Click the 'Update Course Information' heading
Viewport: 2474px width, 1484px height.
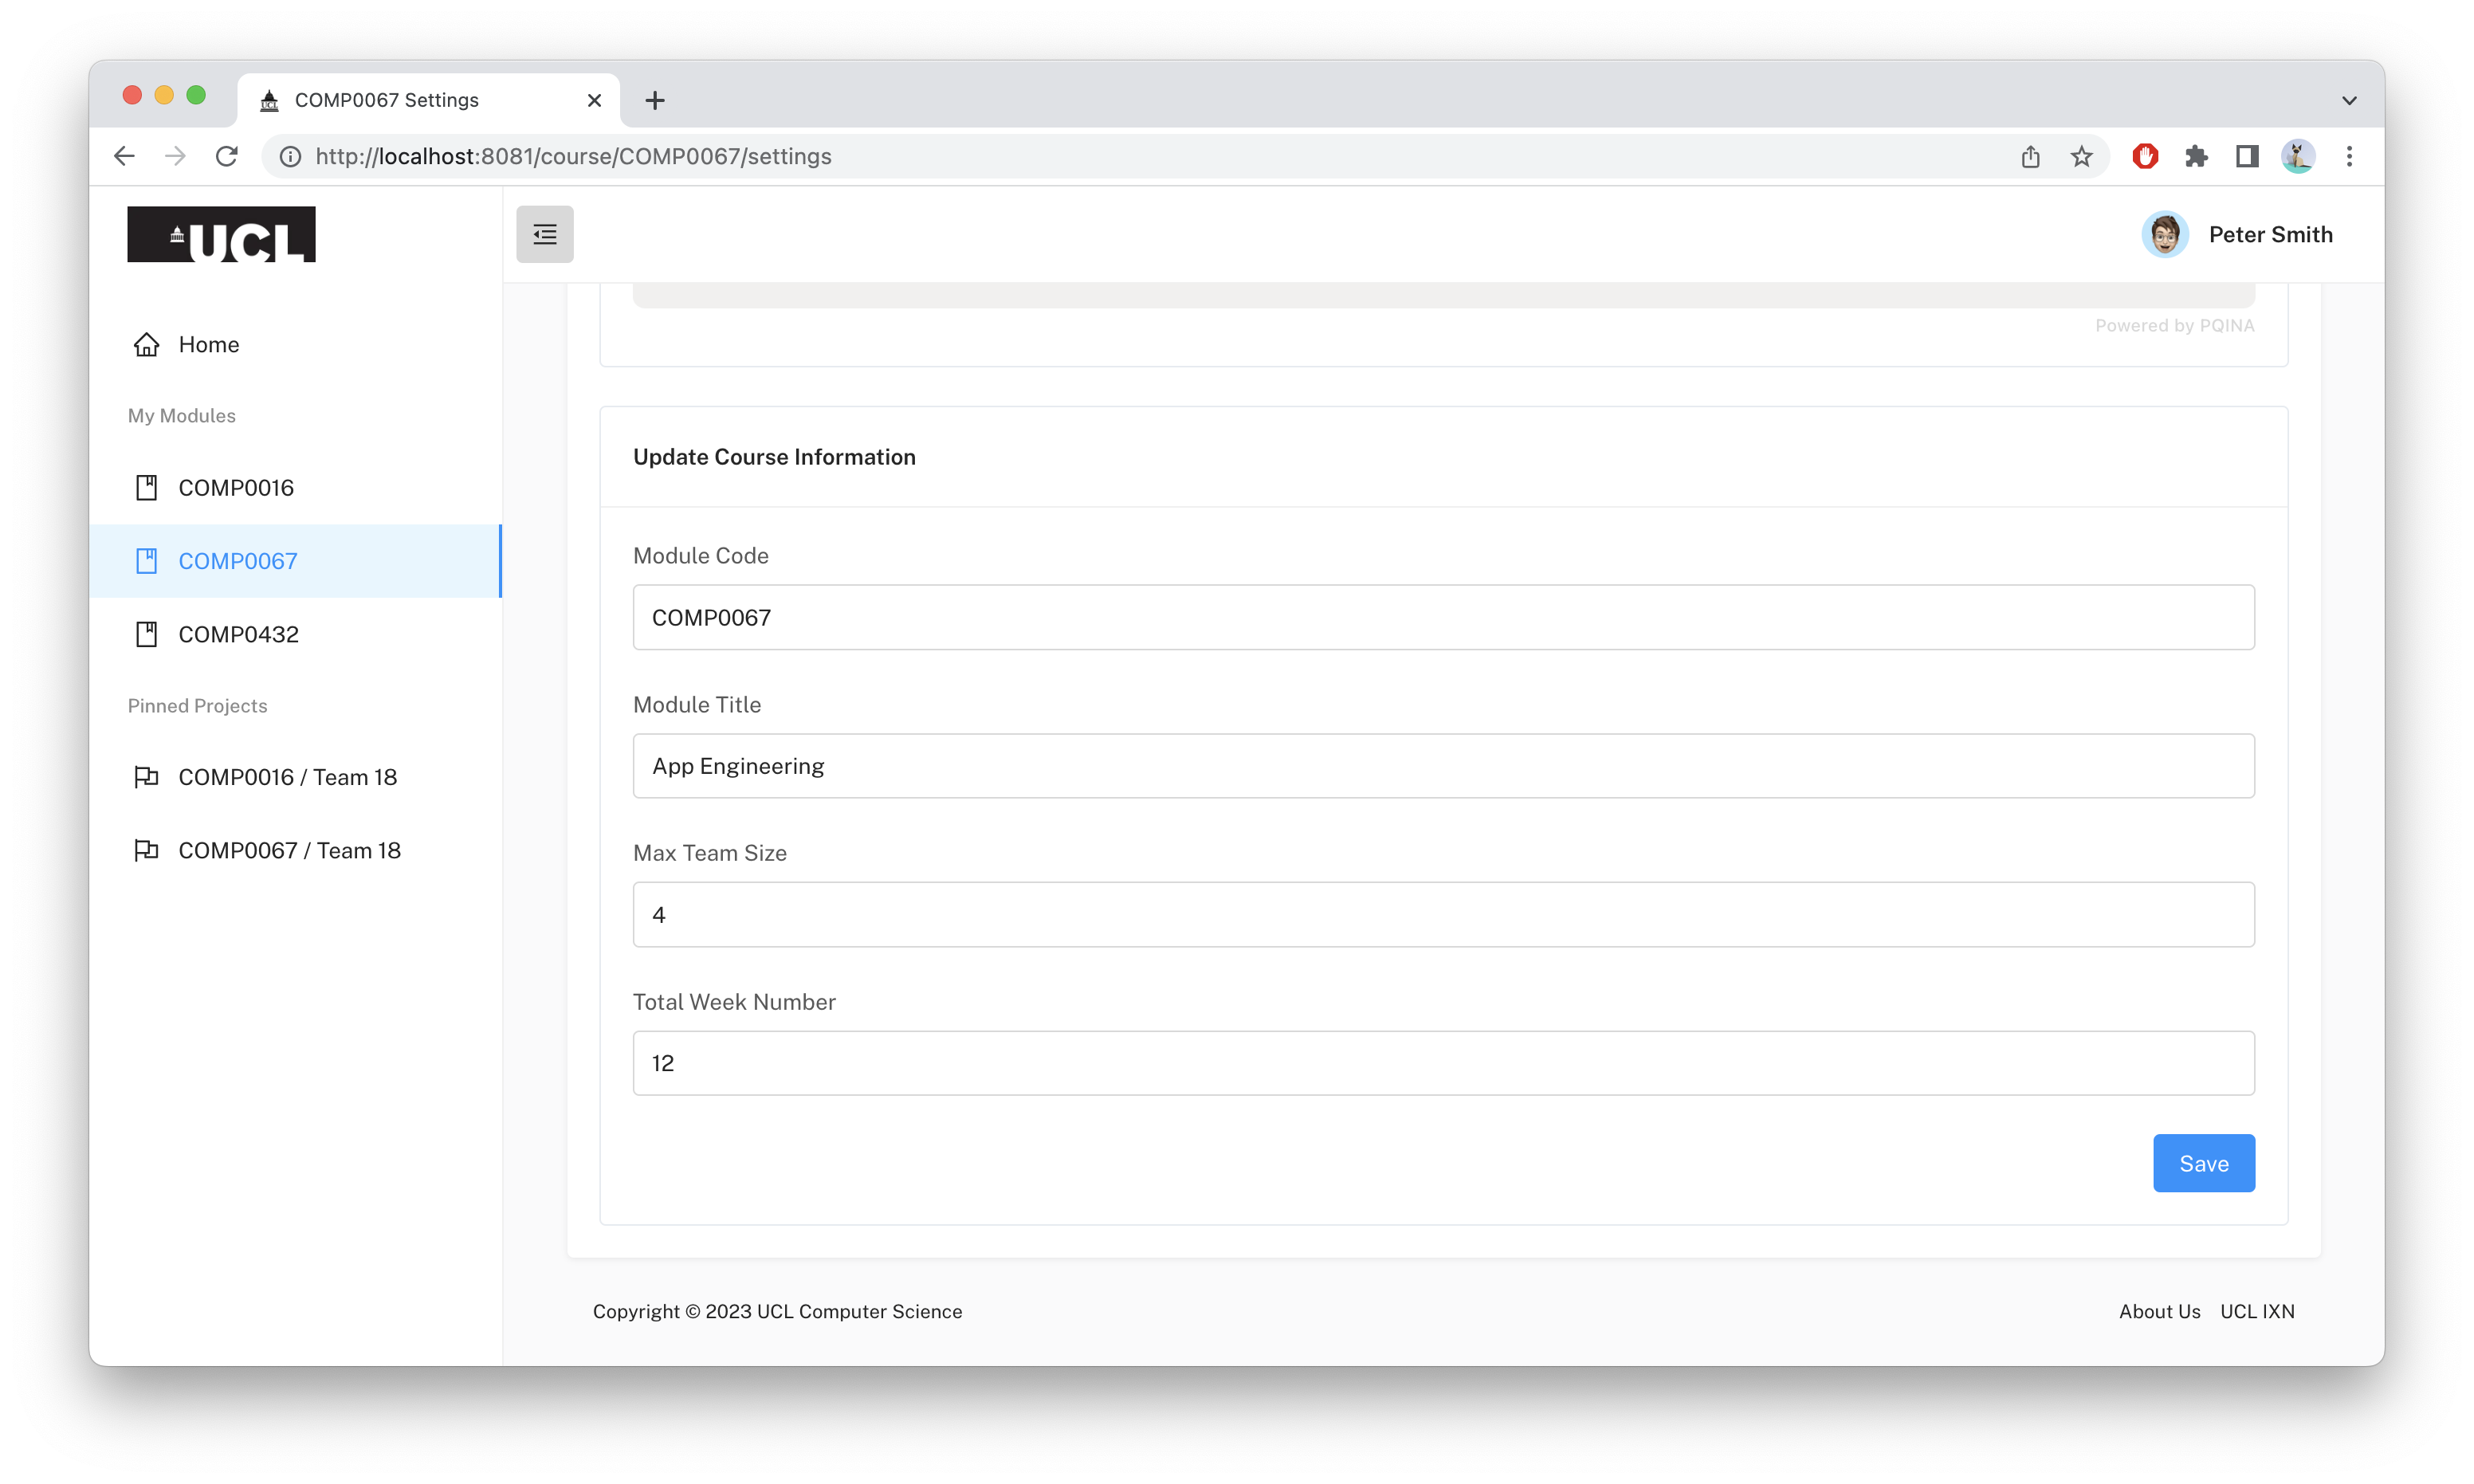[x=774, y=457]
